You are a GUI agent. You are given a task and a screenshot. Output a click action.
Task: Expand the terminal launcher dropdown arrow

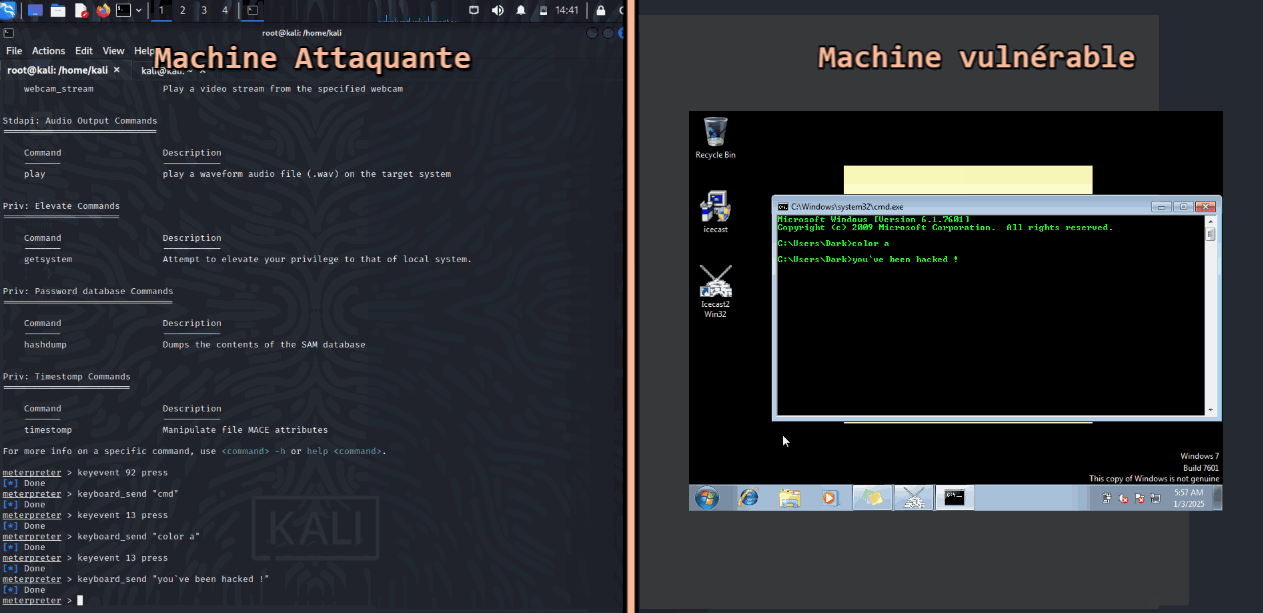tap(139, 11)
